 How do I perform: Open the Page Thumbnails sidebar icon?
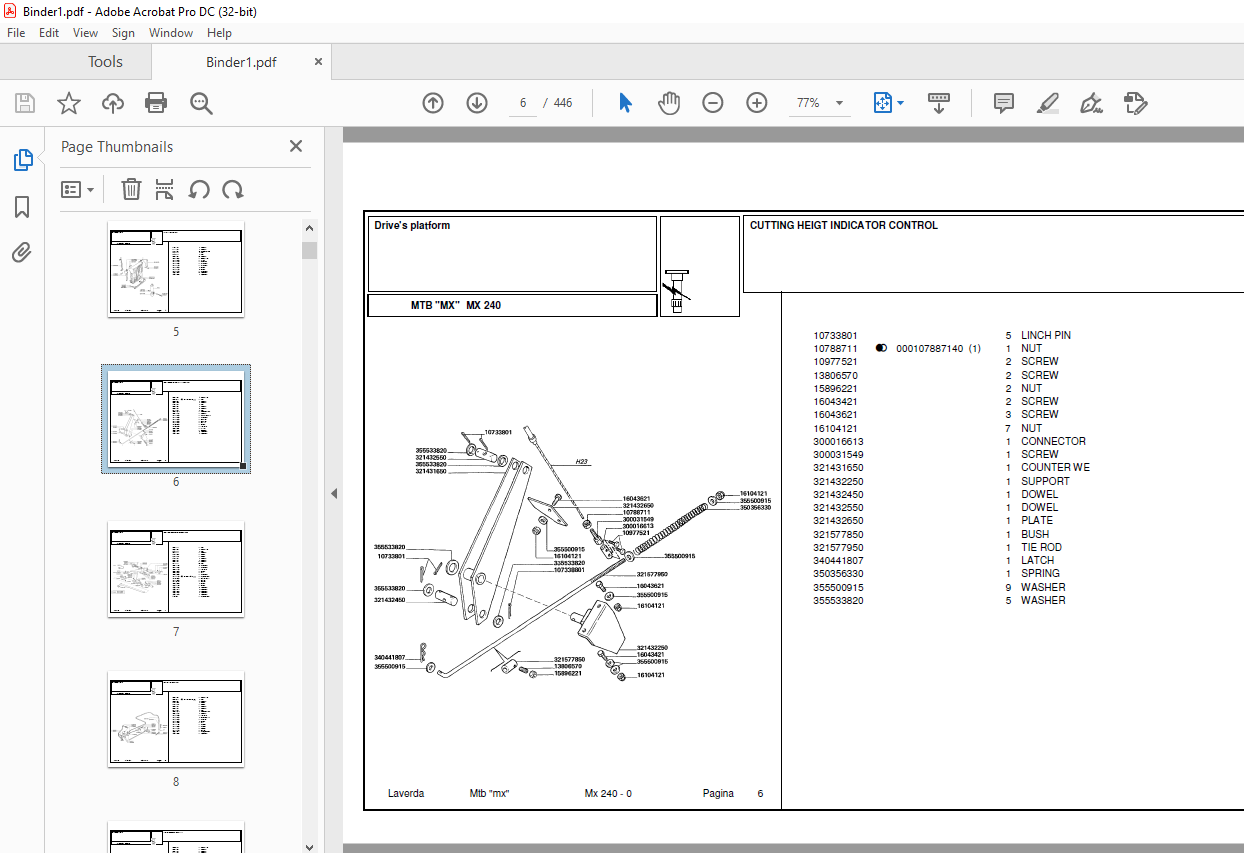point(22,160)
